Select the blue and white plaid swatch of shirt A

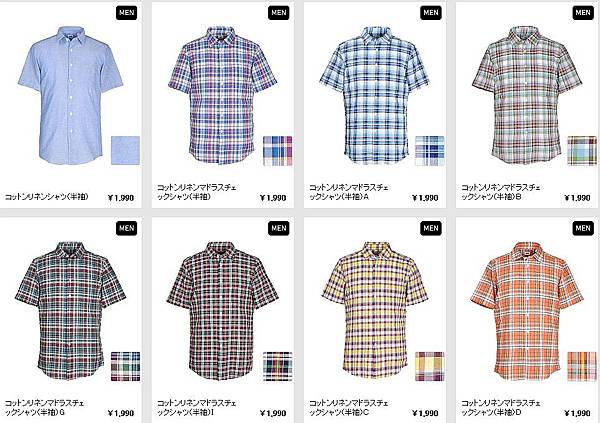click(x=430, y=150)
